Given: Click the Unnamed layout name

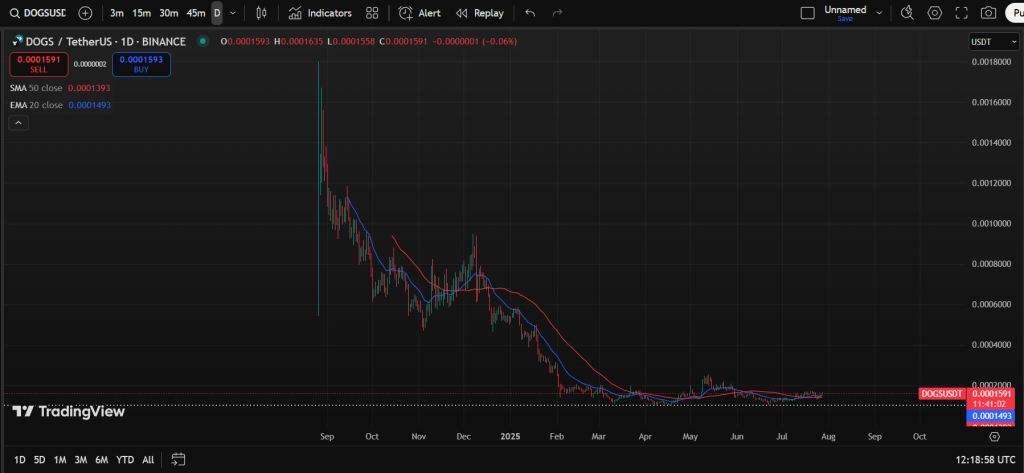Looking at the screenshot, I should [845, 10].
